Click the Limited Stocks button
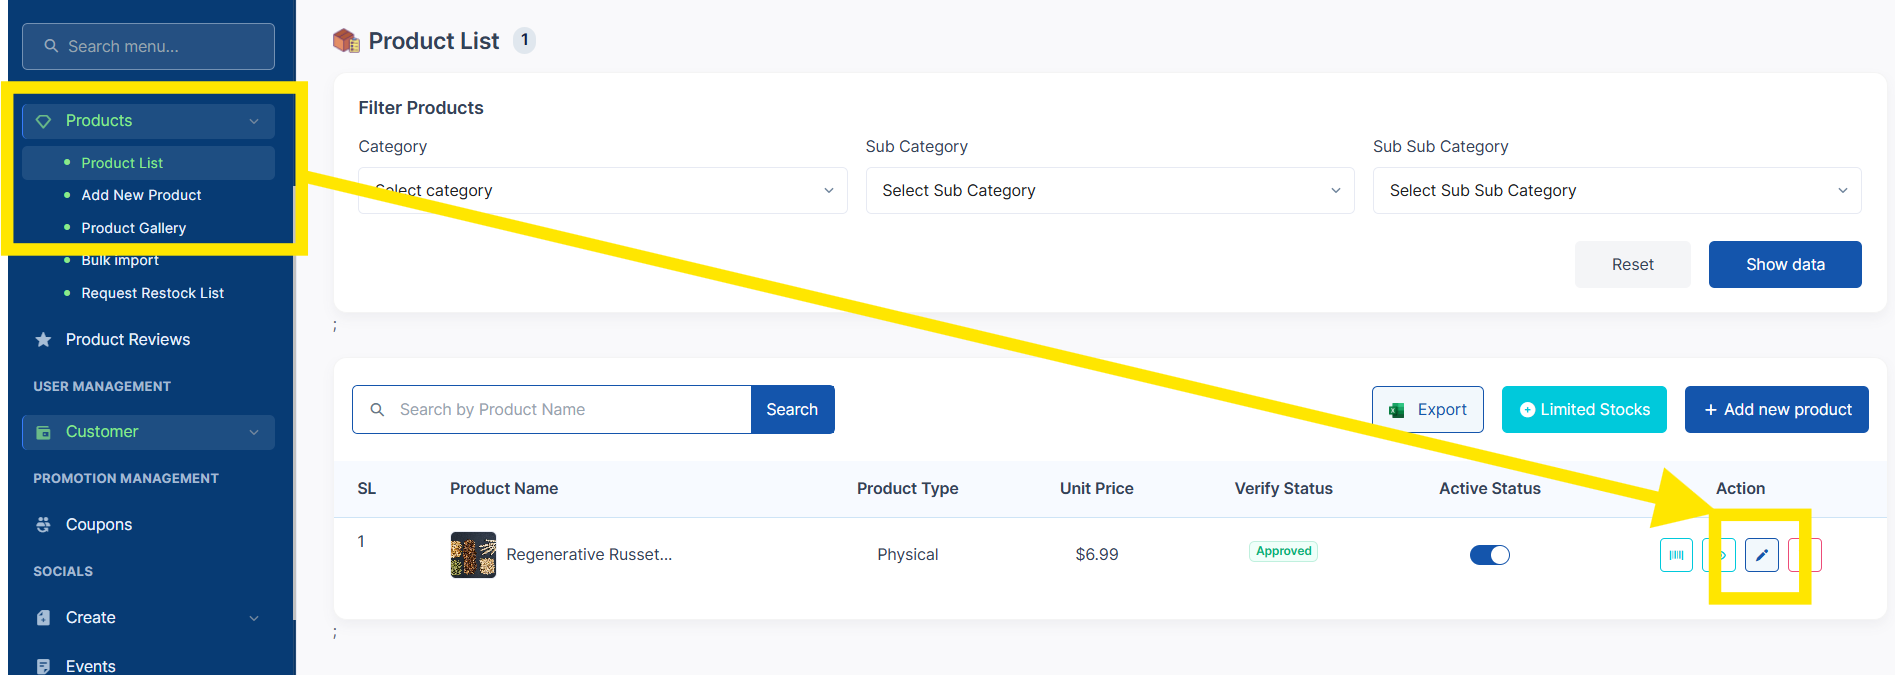Viewport: 1895px width, 675px height. [1584, 410]
